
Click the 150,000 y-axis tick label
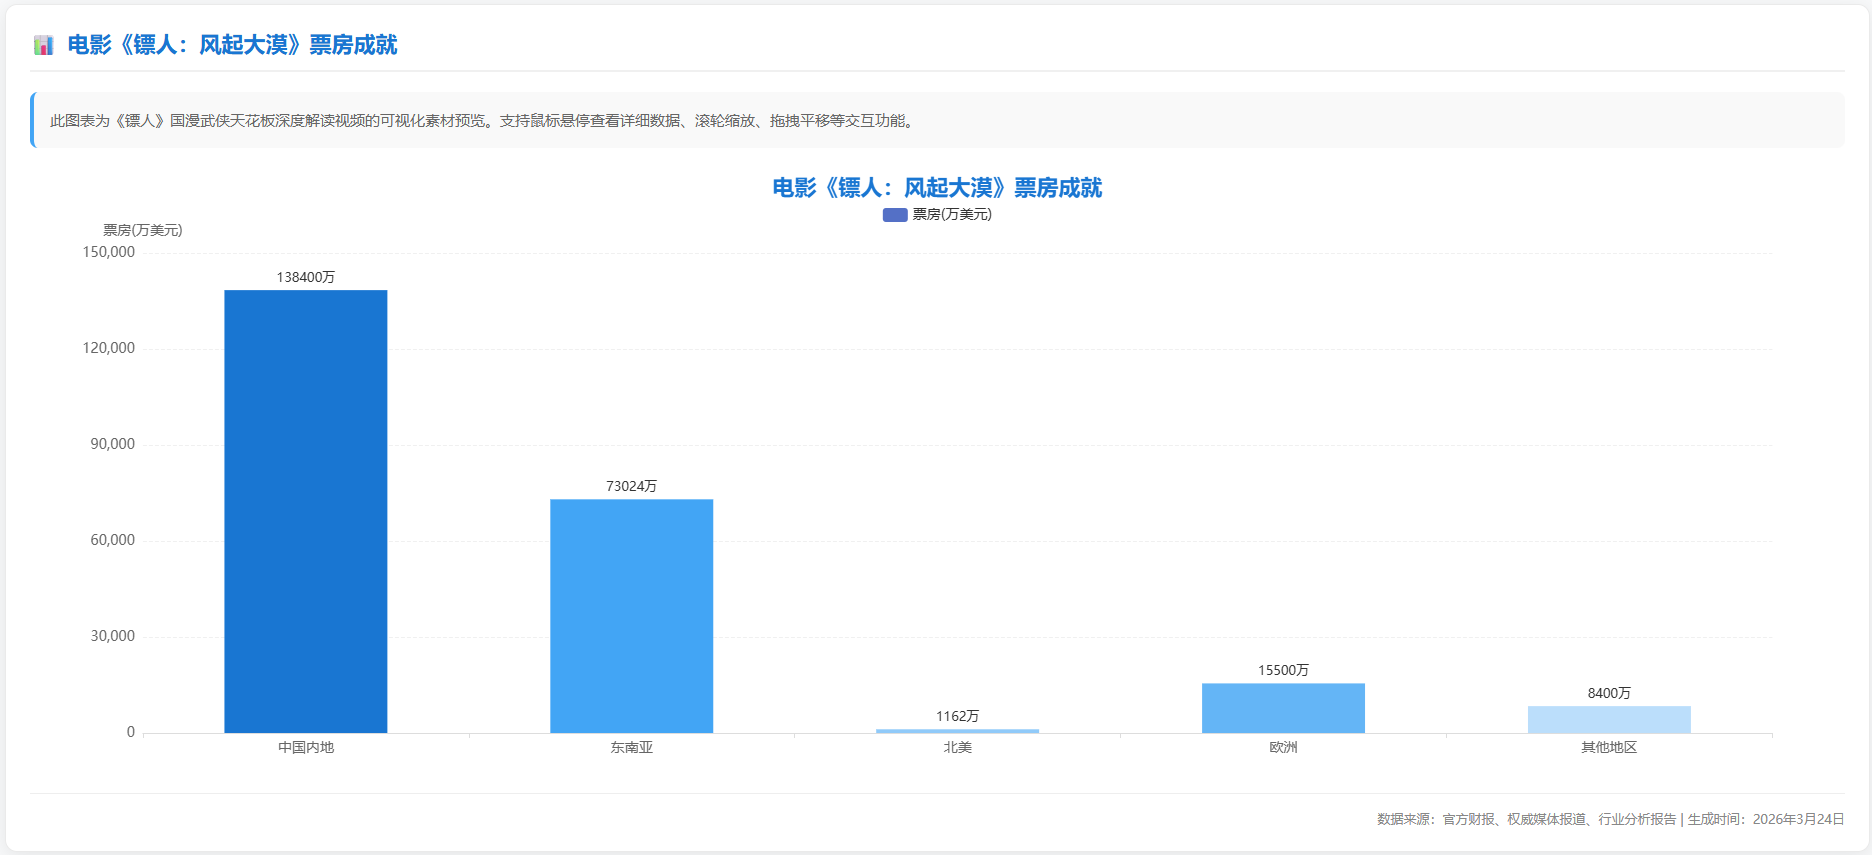coord(108,252)
